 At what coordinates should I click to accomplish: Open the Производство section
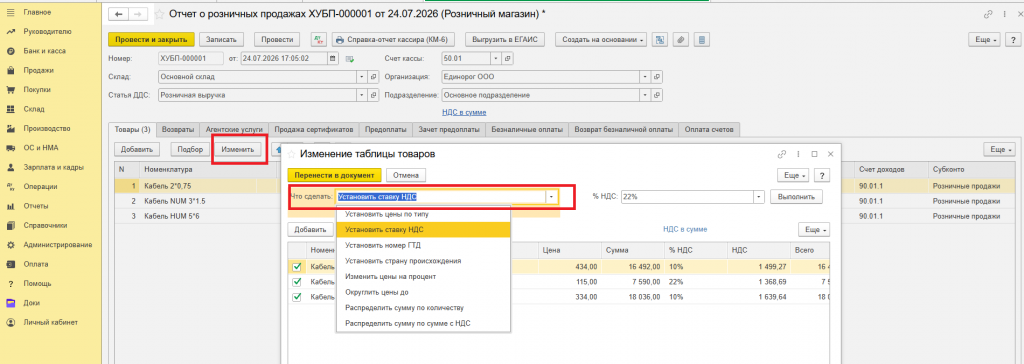(46, 129)
